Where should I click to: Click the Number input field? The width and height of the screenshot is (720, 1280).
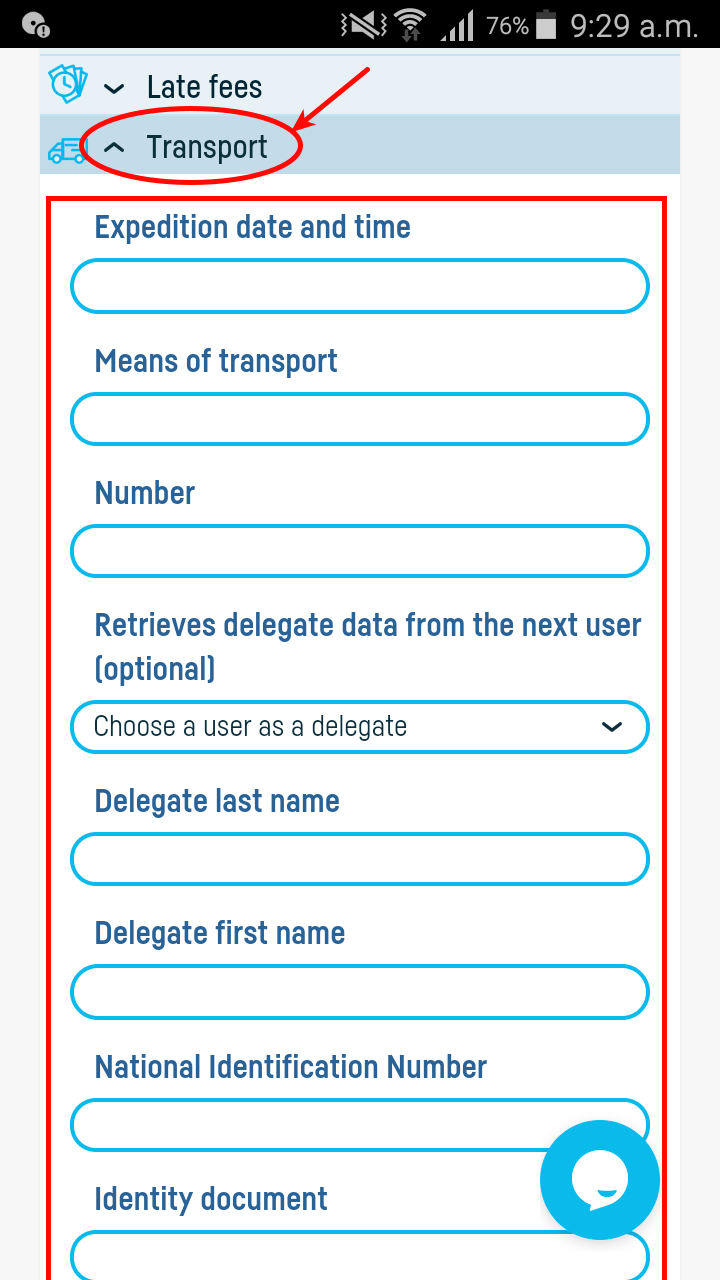[x=360, y=551]
